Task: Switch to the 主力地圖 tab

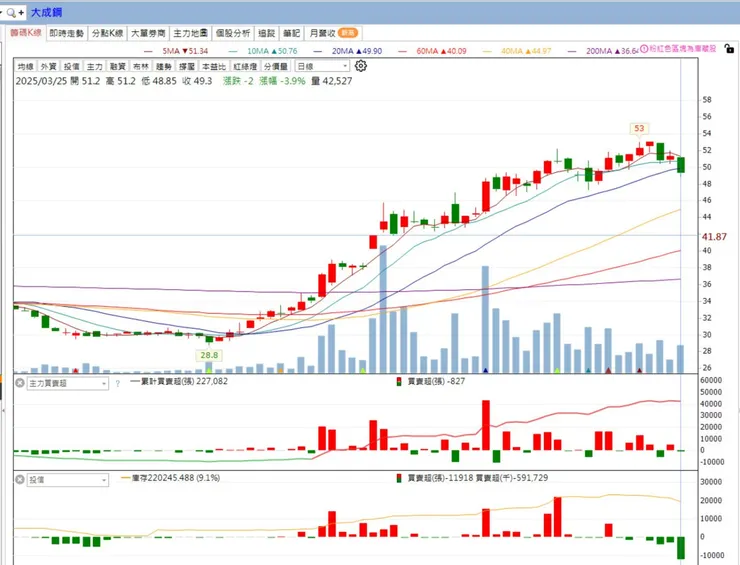Action: (x=191, y=33)
